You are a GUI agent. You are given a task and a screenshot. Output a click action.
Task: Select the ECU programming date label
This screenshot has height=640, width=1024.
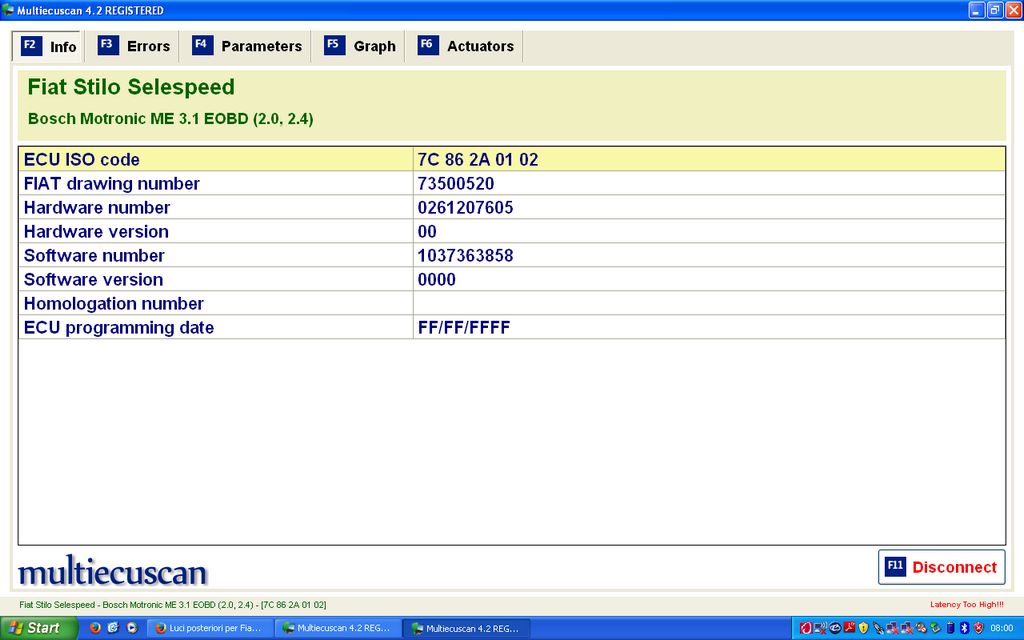119,328
